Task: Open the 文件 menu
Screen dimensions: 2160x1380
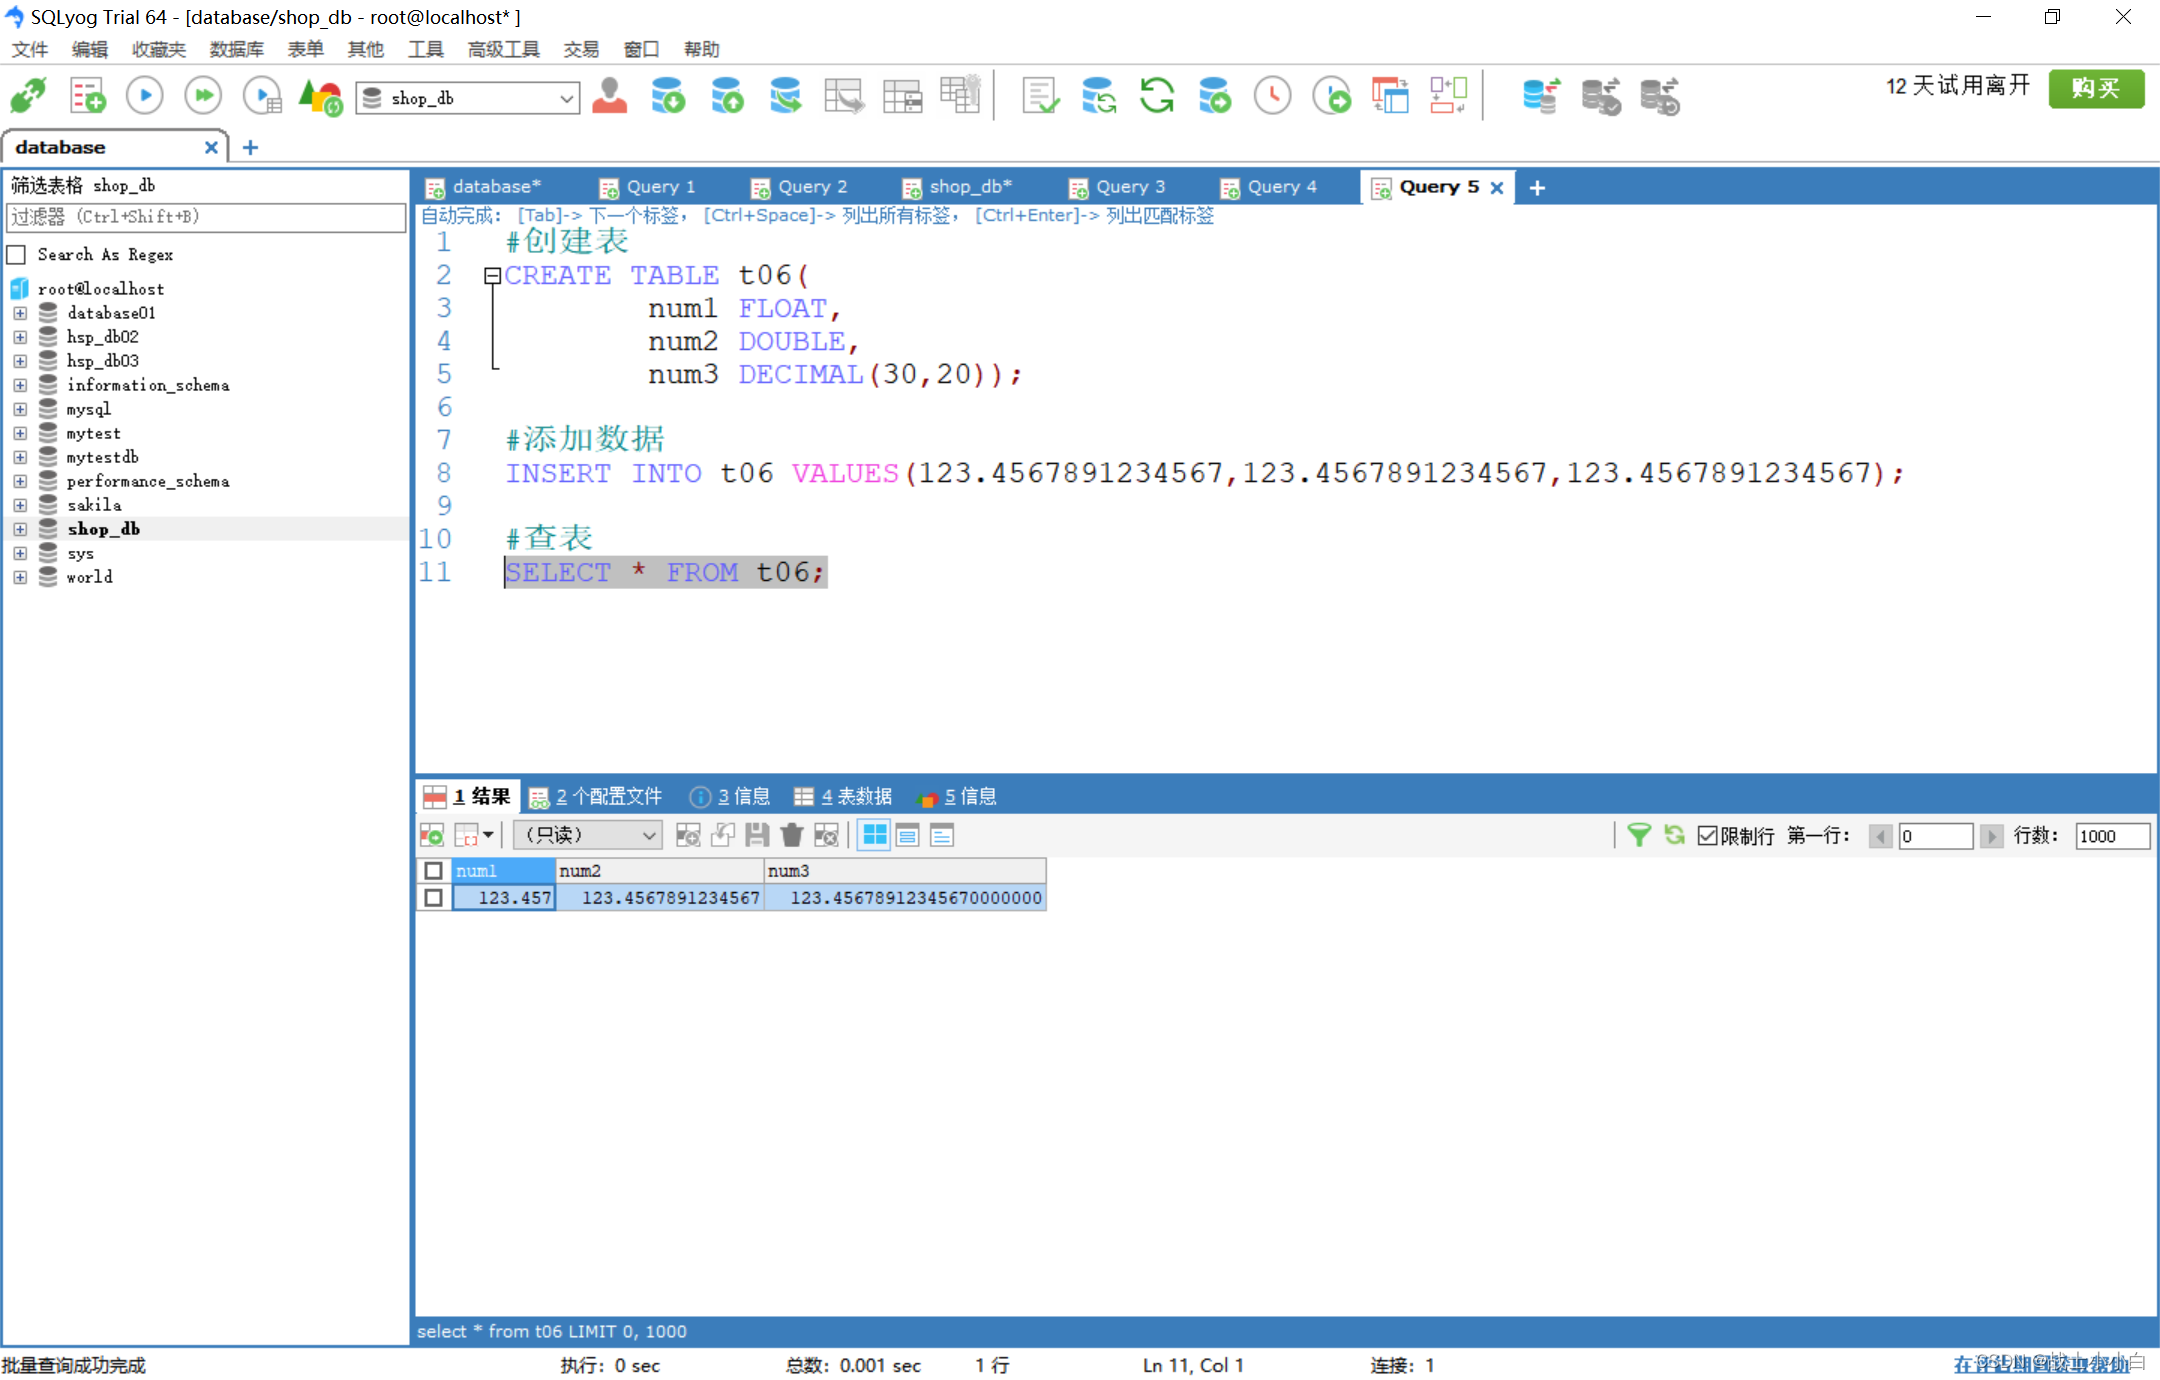Action: pyautogui.click(x=29, y=49)
